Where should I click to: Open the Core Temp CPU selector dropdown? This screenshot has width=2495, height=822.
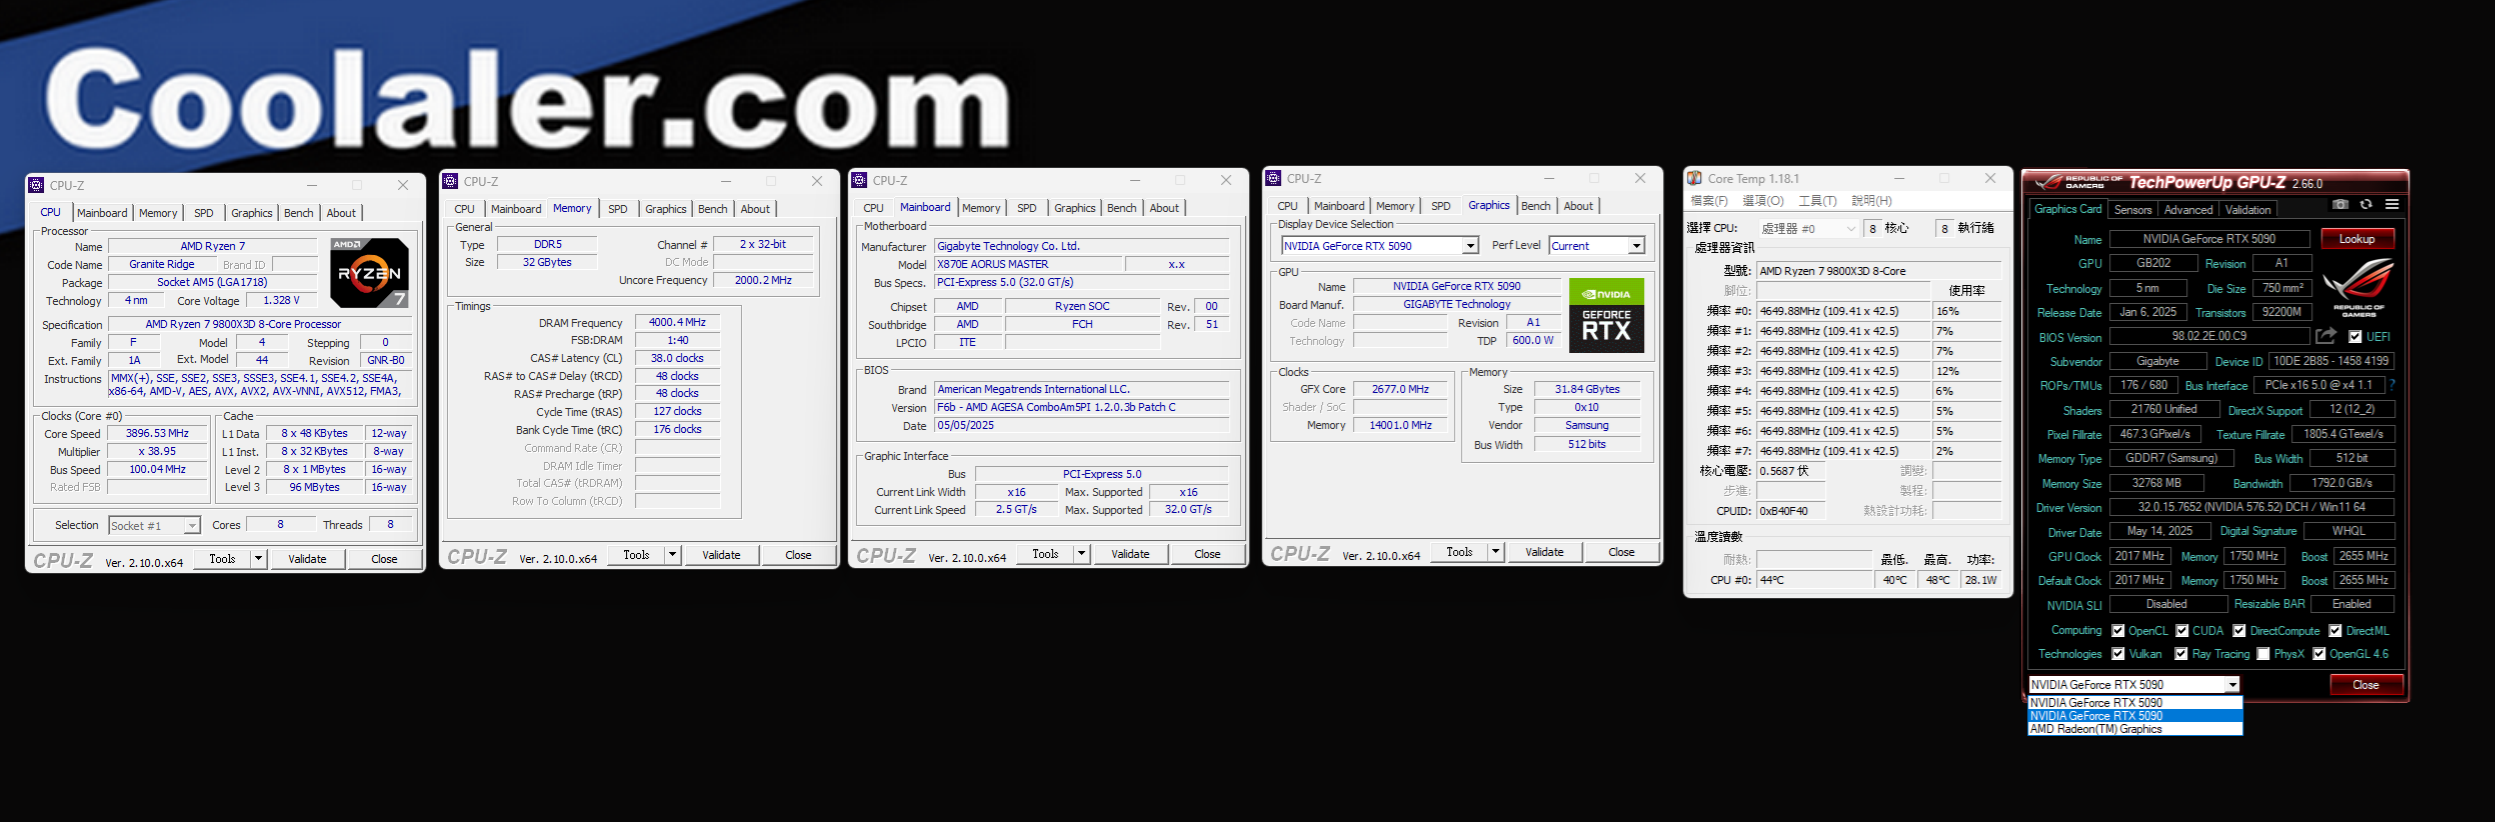coord(1808,229)
